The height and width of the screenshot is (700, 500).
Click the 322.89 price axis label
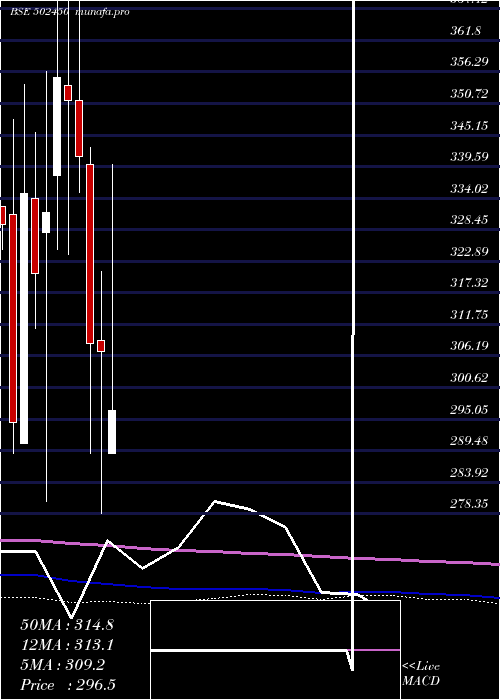click(469, 251)
